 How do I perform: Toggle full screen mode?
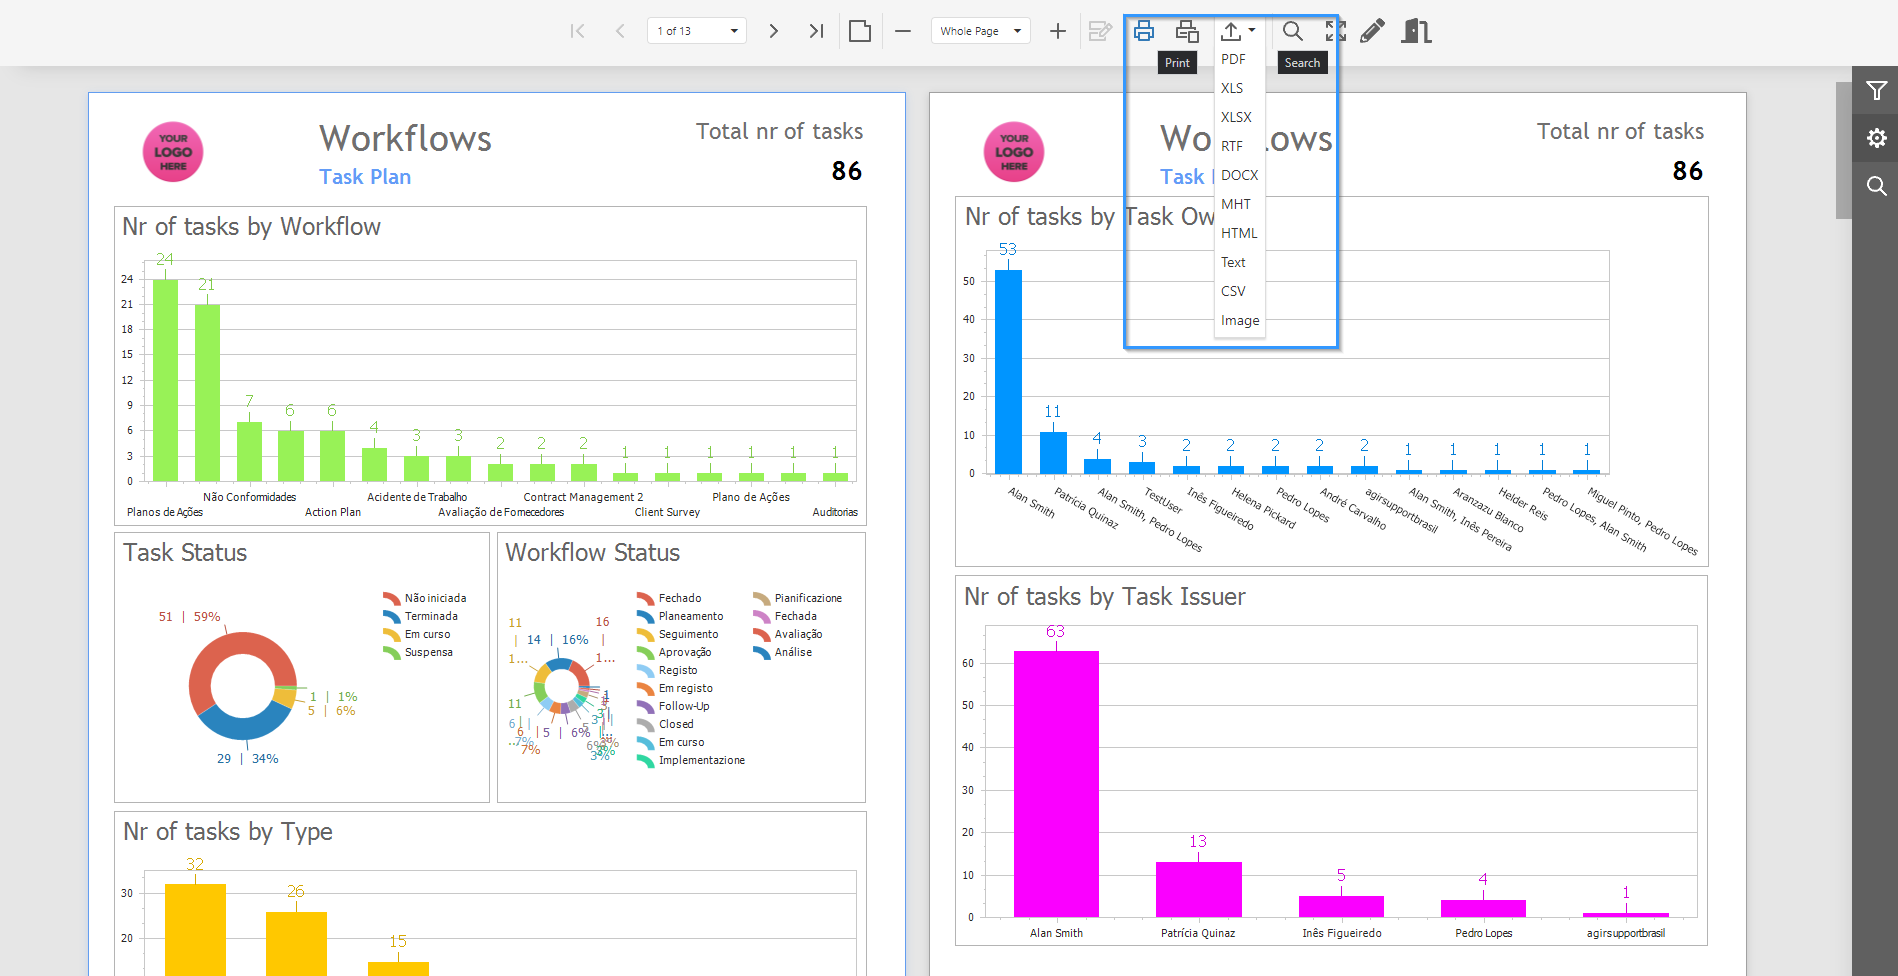[x=1335, y=31]
